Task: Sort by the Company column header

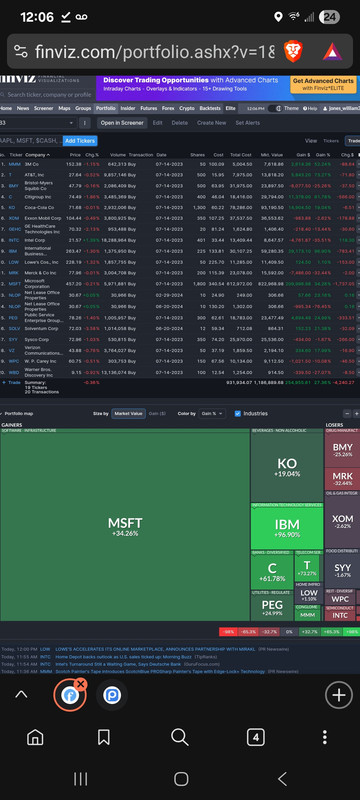Action: (38, 155)
